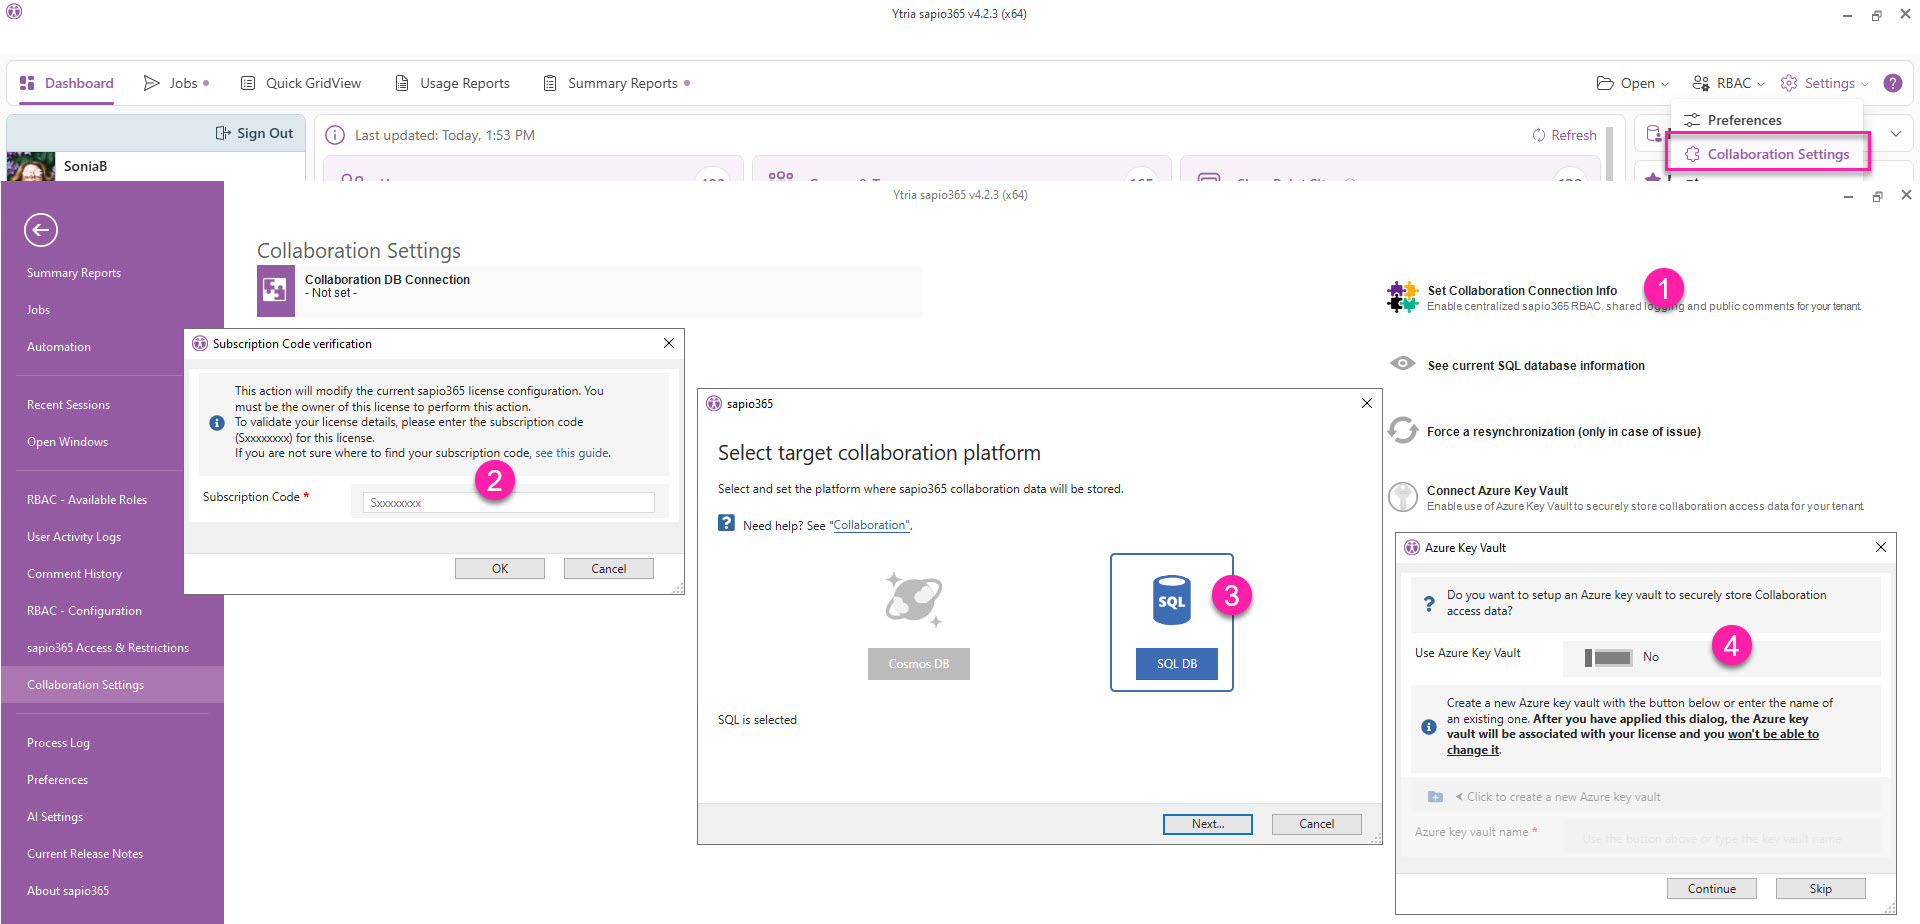Focus the Azure key vault name field
This screenshot has height=924, width=1920.
1720,838
